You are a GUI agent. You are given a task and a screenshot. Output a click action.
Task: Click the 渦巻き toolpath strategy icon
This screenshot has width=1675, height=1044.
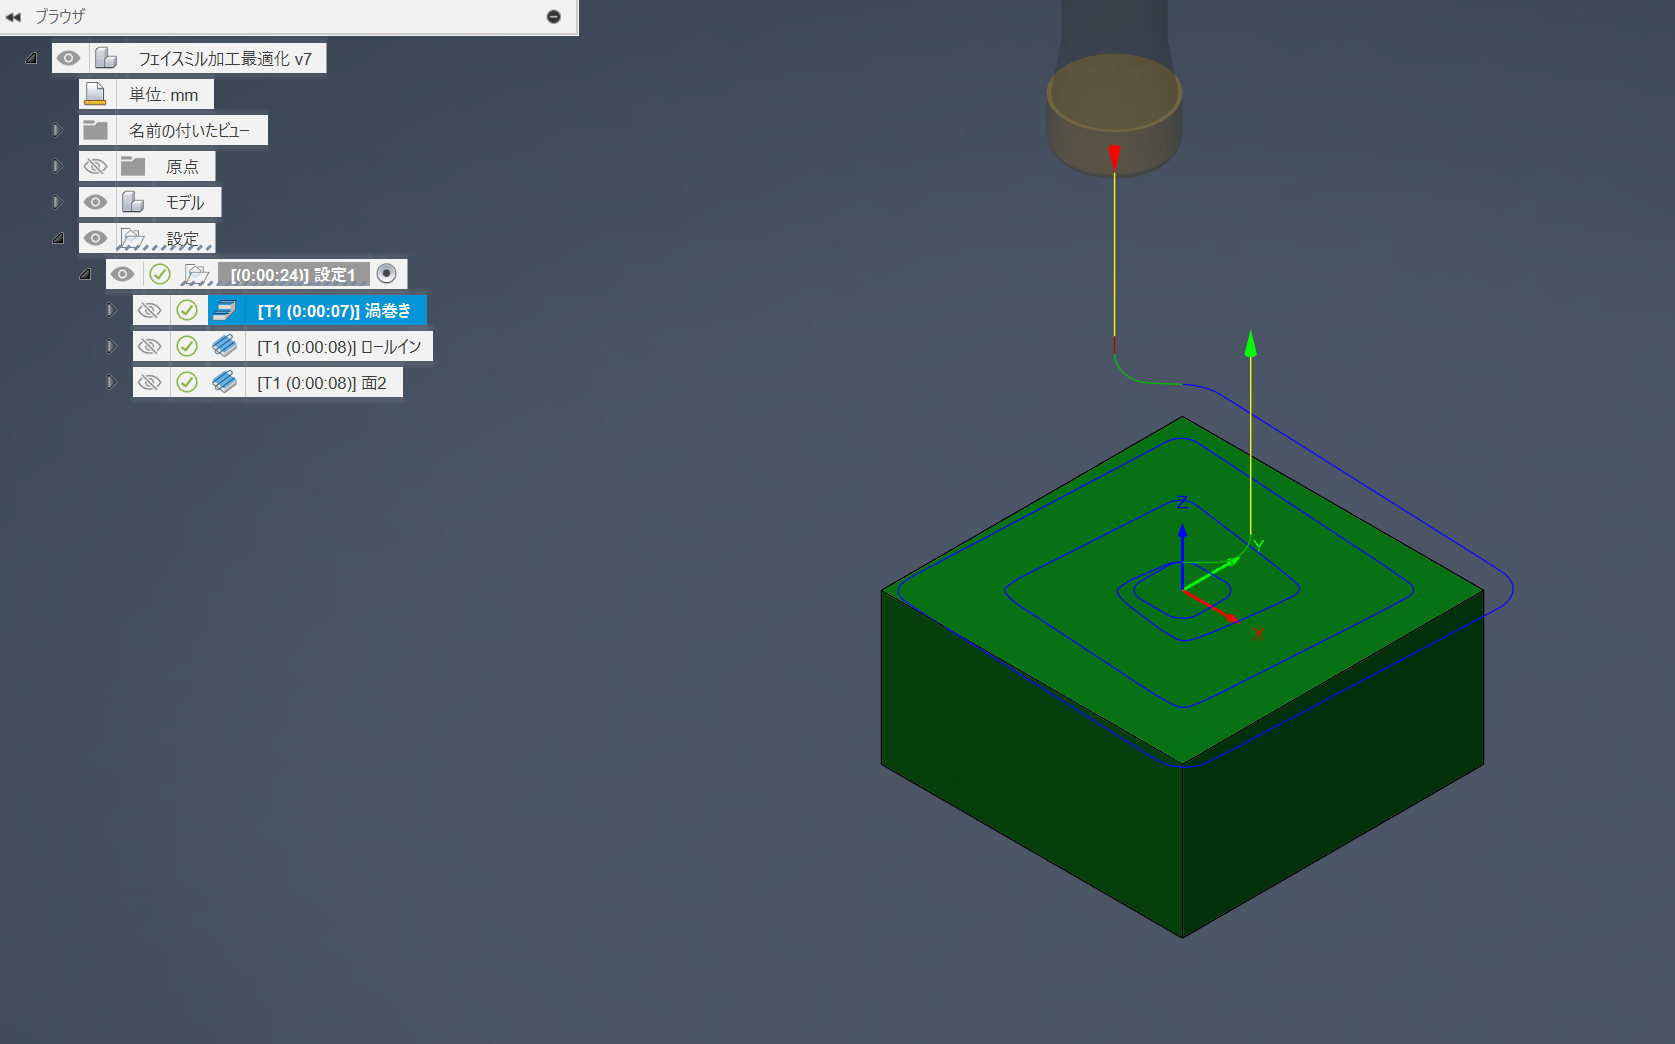[x=225, y=310]
